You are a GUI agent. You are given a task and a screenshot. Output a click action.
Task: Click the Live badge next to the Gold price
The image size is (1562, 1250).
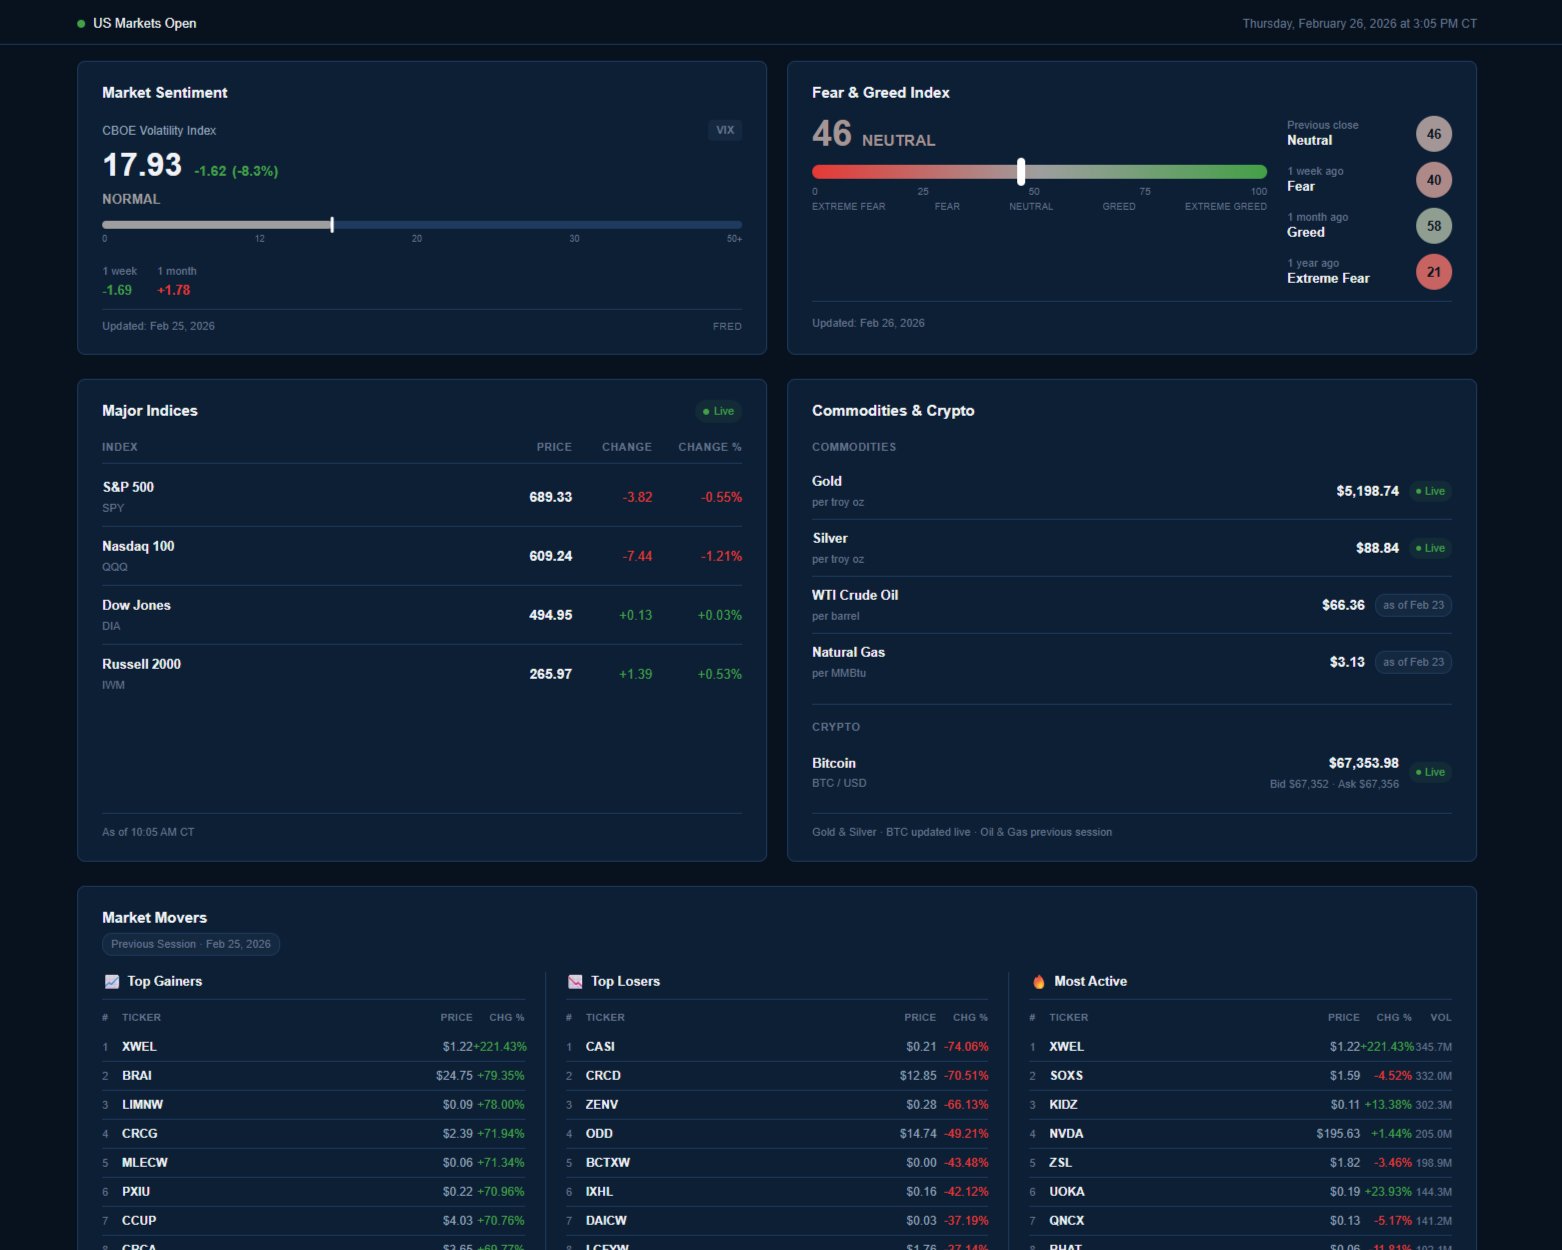pos(1429,491)
